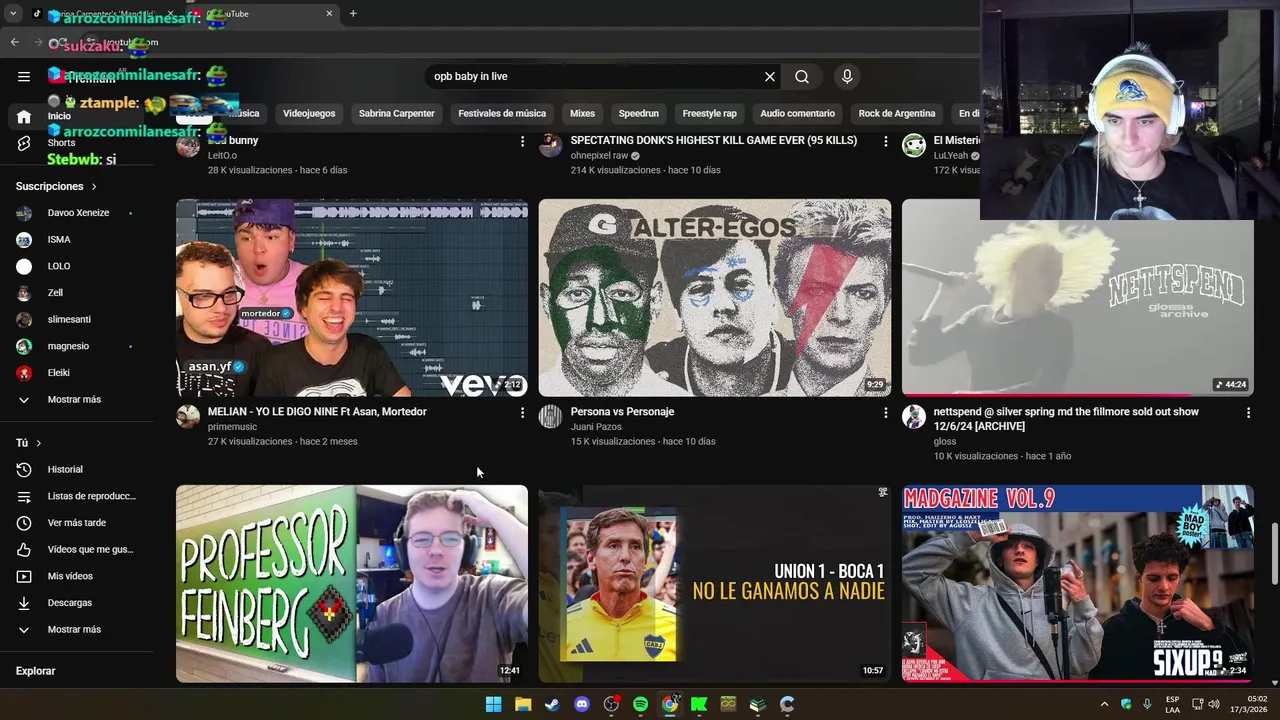Image resolution: width=1280 pixels, height=720 pixels.
Task: Go to Inicio in the sidebar
Action: 59,116
